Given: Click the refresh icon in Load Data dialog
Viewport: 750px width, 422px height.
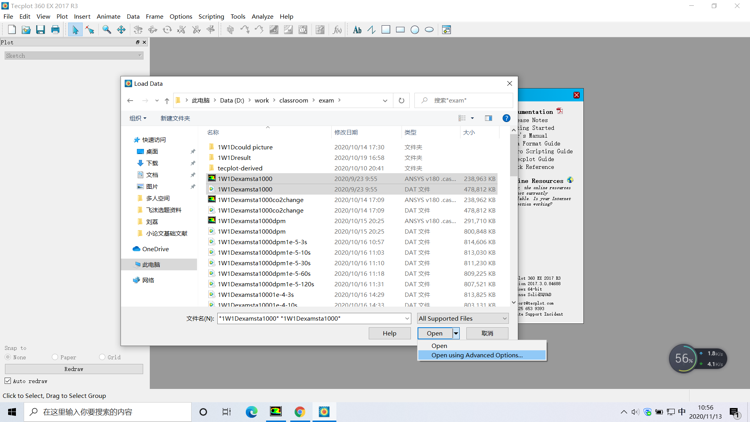Looking at the screenshot, I should click(x=402, y=100).
